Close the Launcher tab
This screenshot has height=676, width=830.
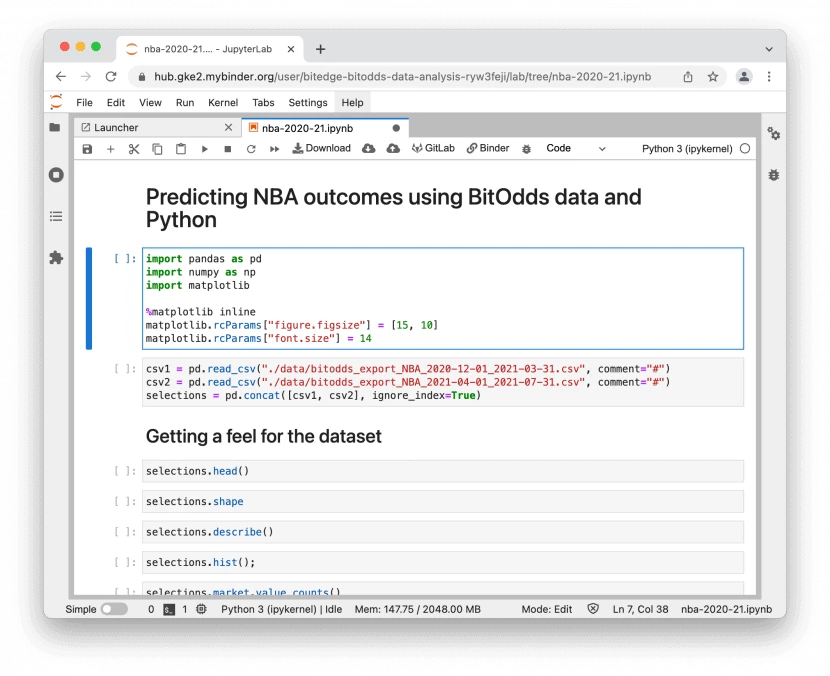[228, 128]
